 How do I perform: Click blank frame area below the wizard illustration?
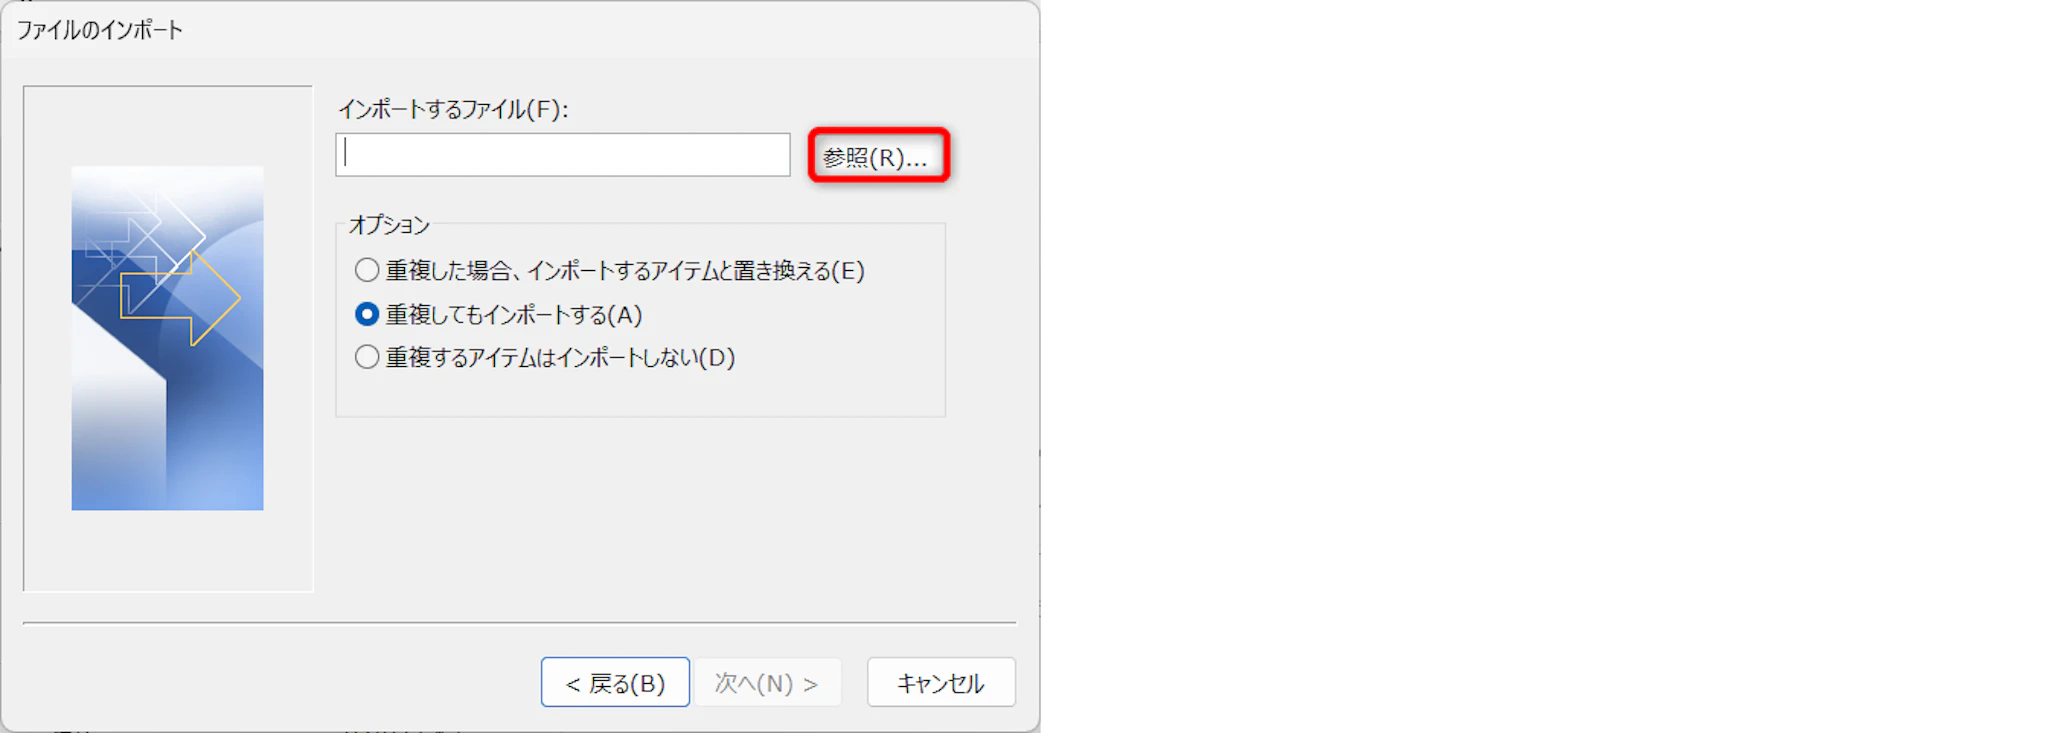[168, 550]
